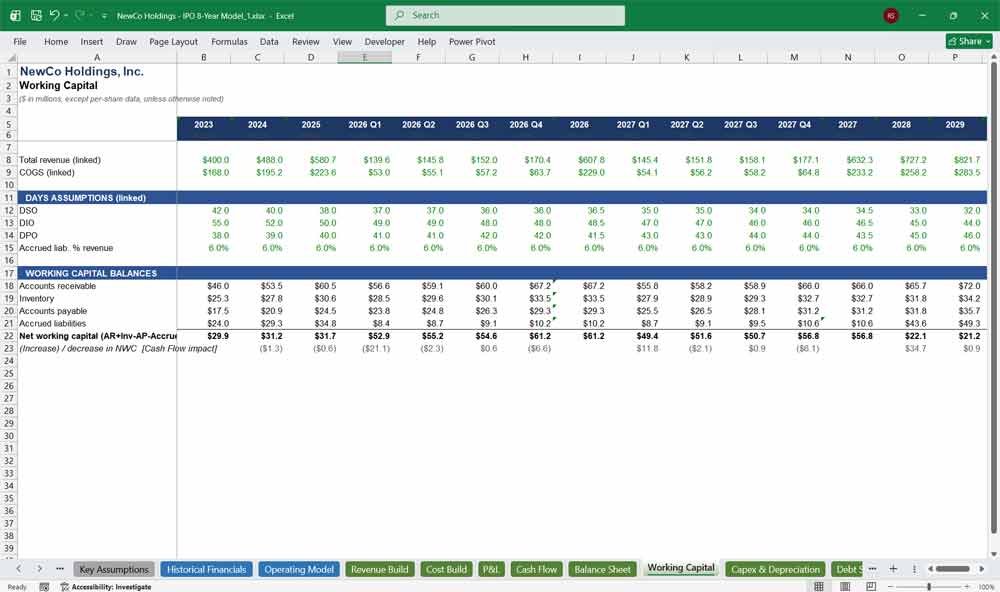Switch to Page Break Preview icon
1000x592 pixels.
point(871,586)
